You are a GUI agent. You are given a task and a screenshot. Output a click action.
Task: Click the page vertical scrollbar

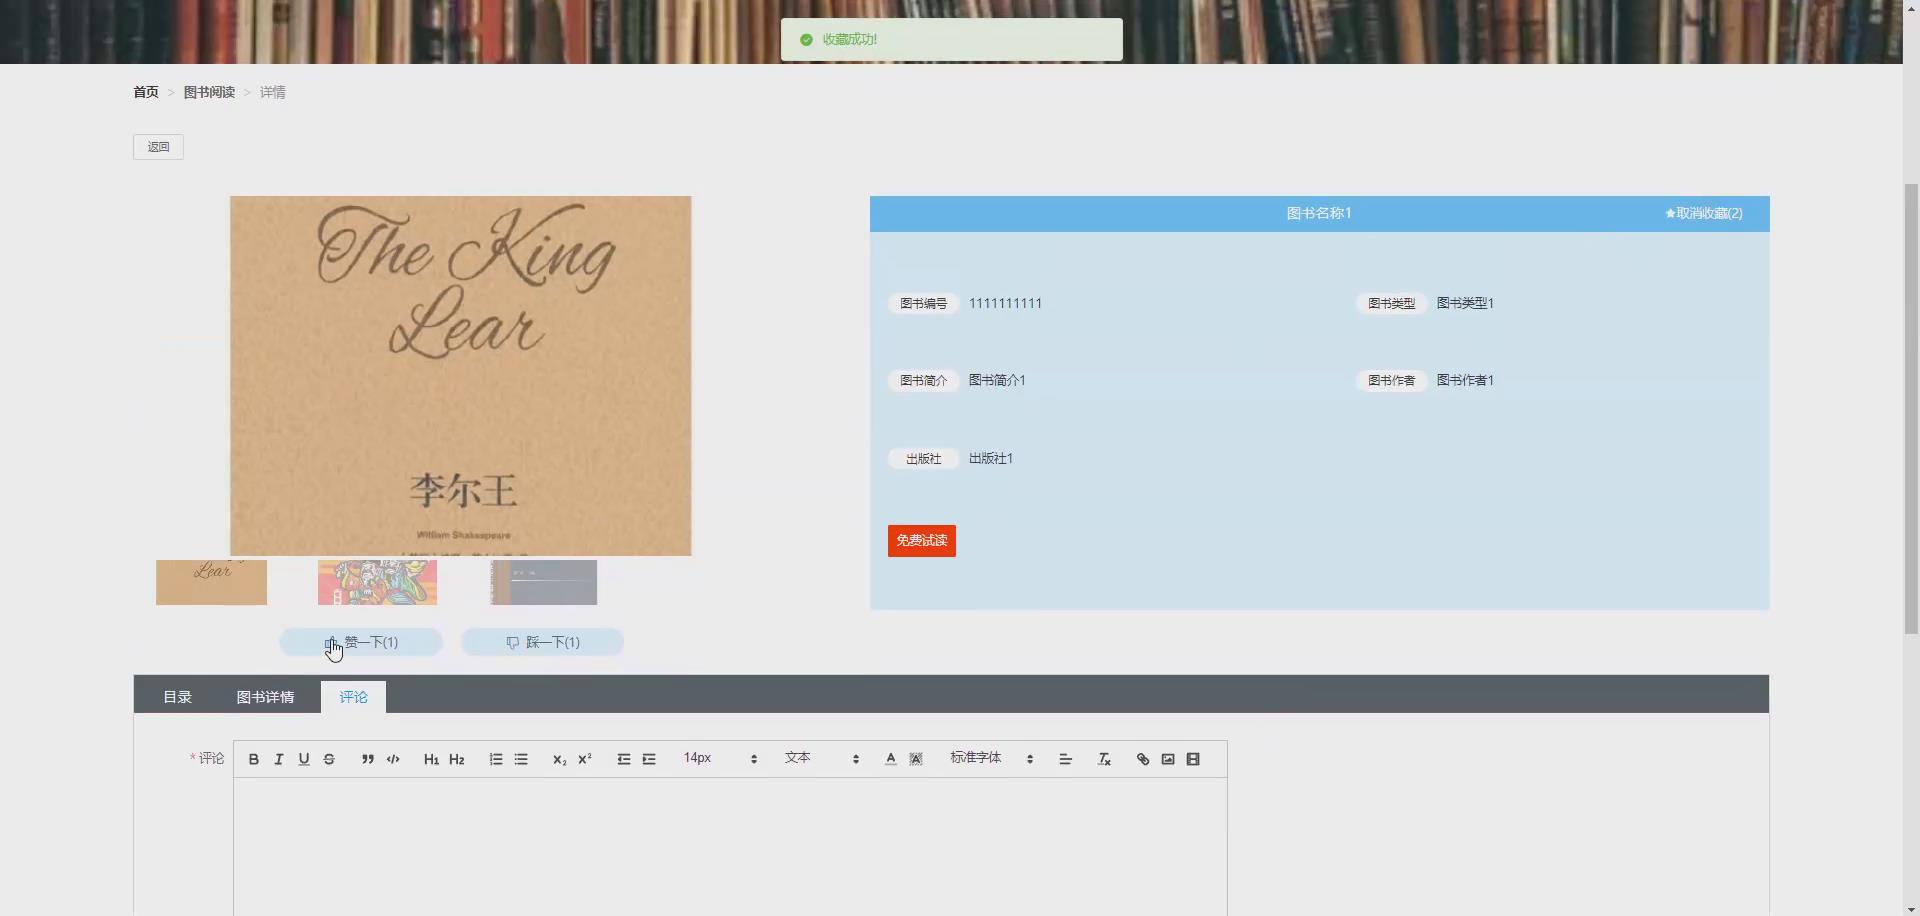click(x=1911, y=408)
